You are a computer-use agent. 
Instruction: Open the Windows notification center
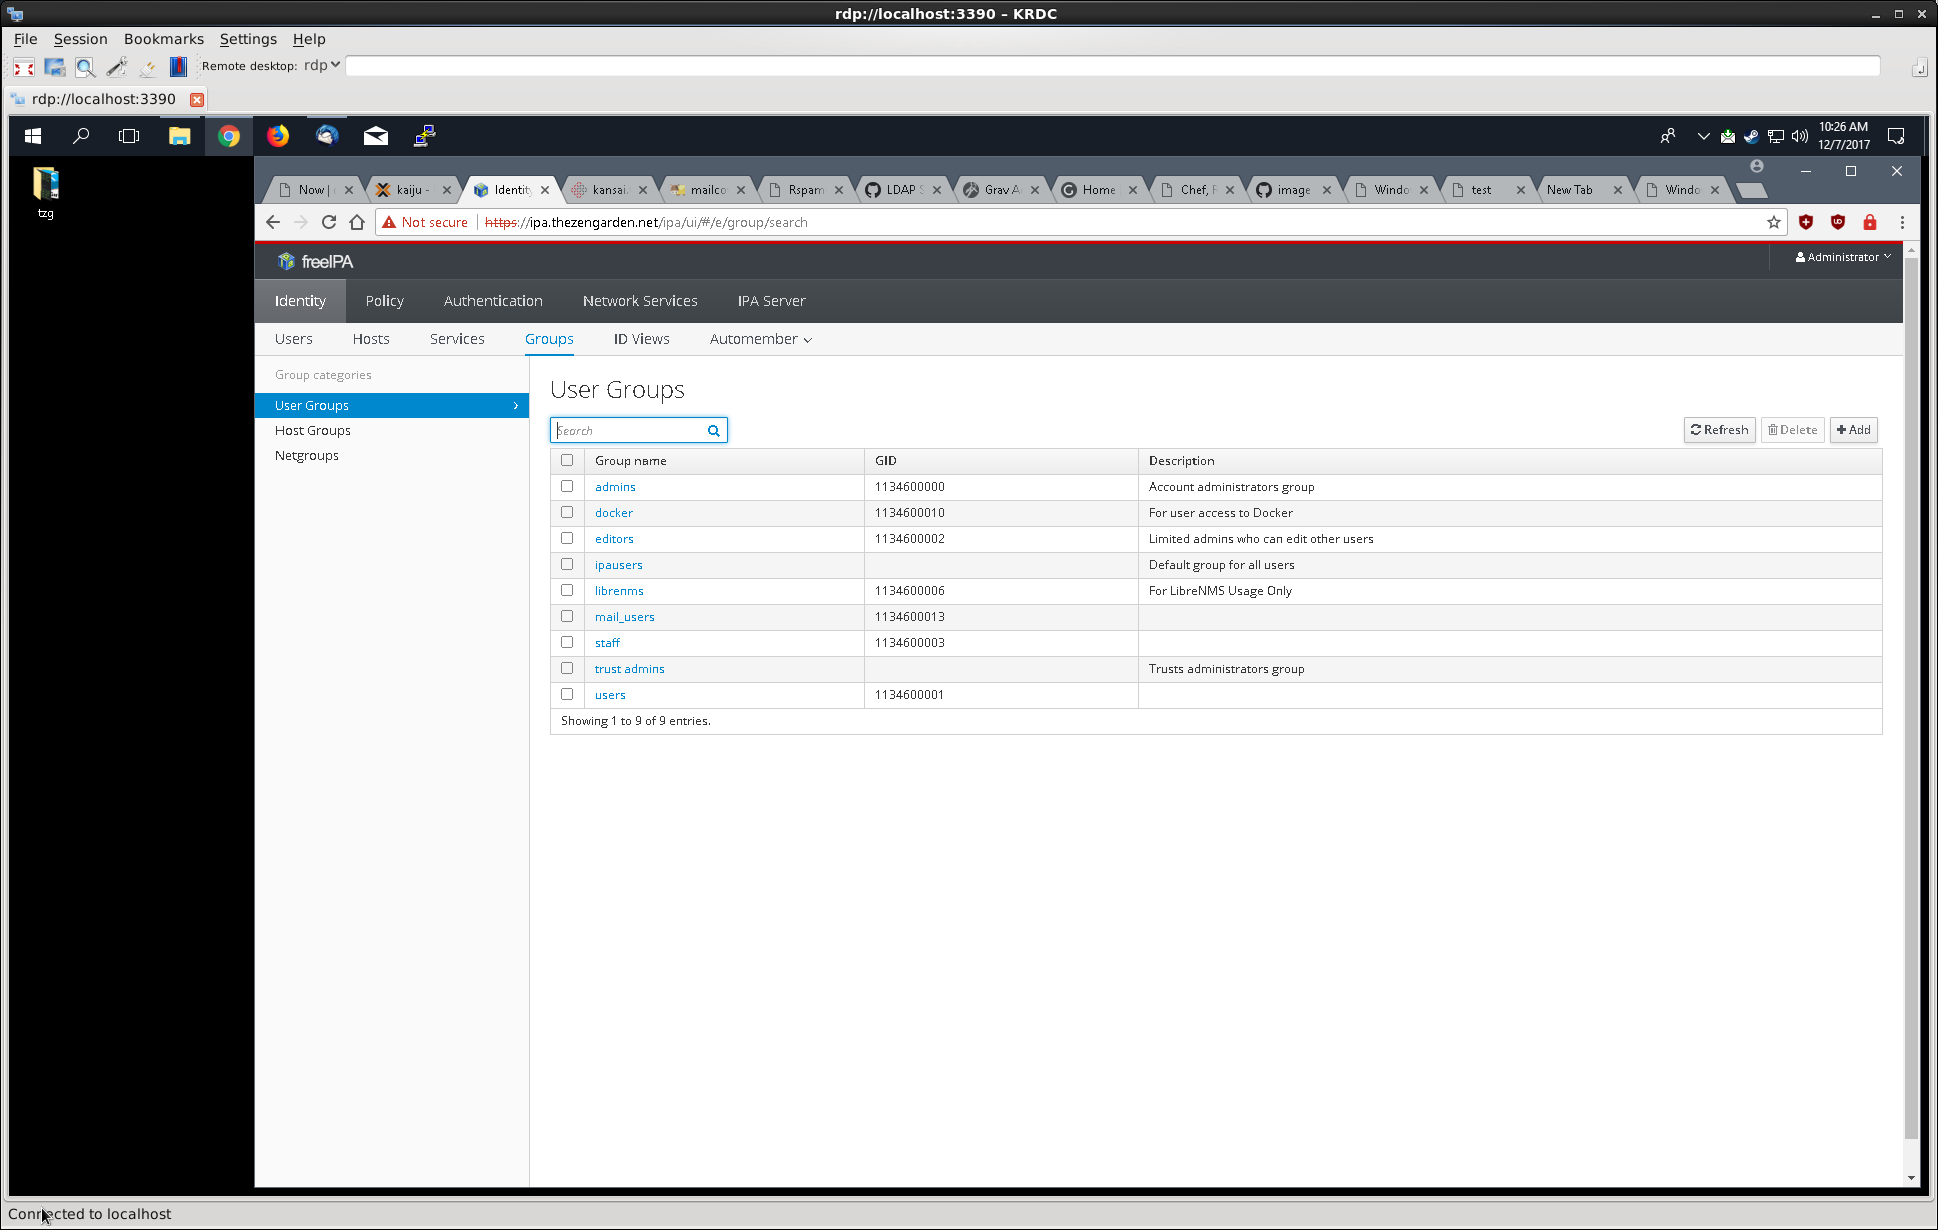pyautogui.click(x=1896, y=136)
